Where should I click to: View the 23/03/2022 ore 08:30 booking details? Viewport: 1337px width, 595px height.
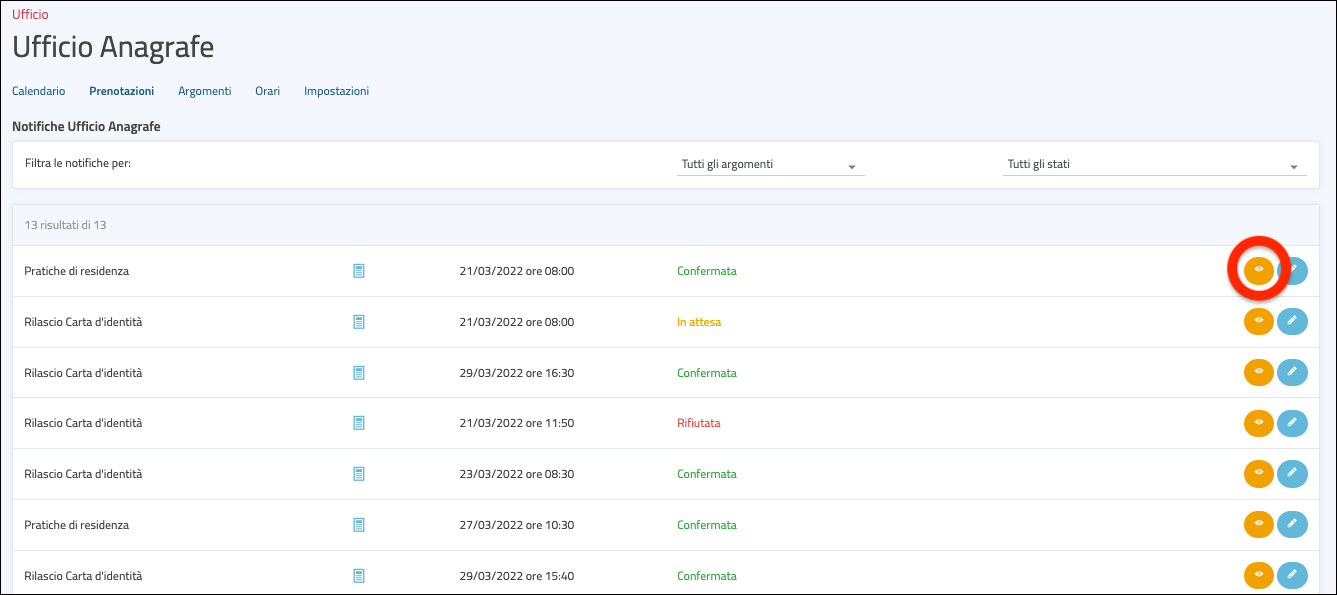[x=1258, y=474]
